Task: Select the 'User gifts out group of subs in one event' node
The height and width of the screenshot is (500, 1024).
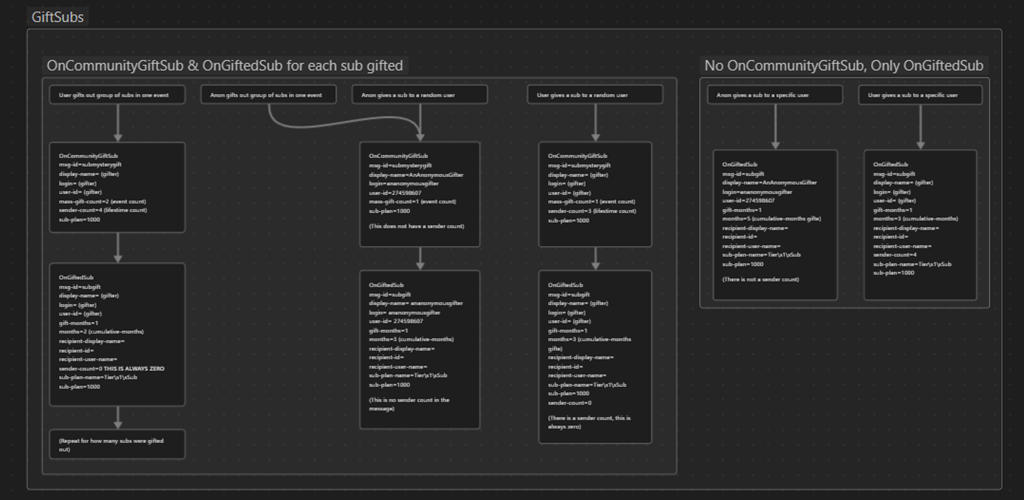Action: (x=118, y=95)
